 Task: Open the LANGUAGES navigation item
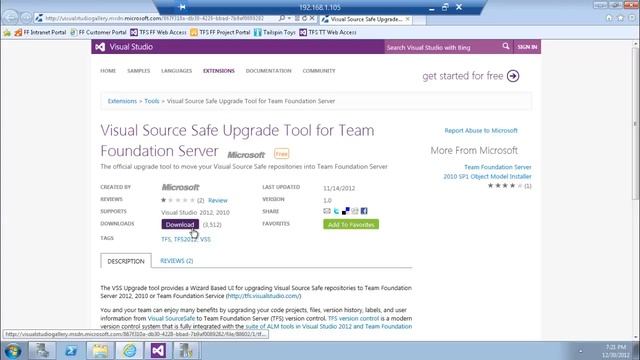click(176, 71)
